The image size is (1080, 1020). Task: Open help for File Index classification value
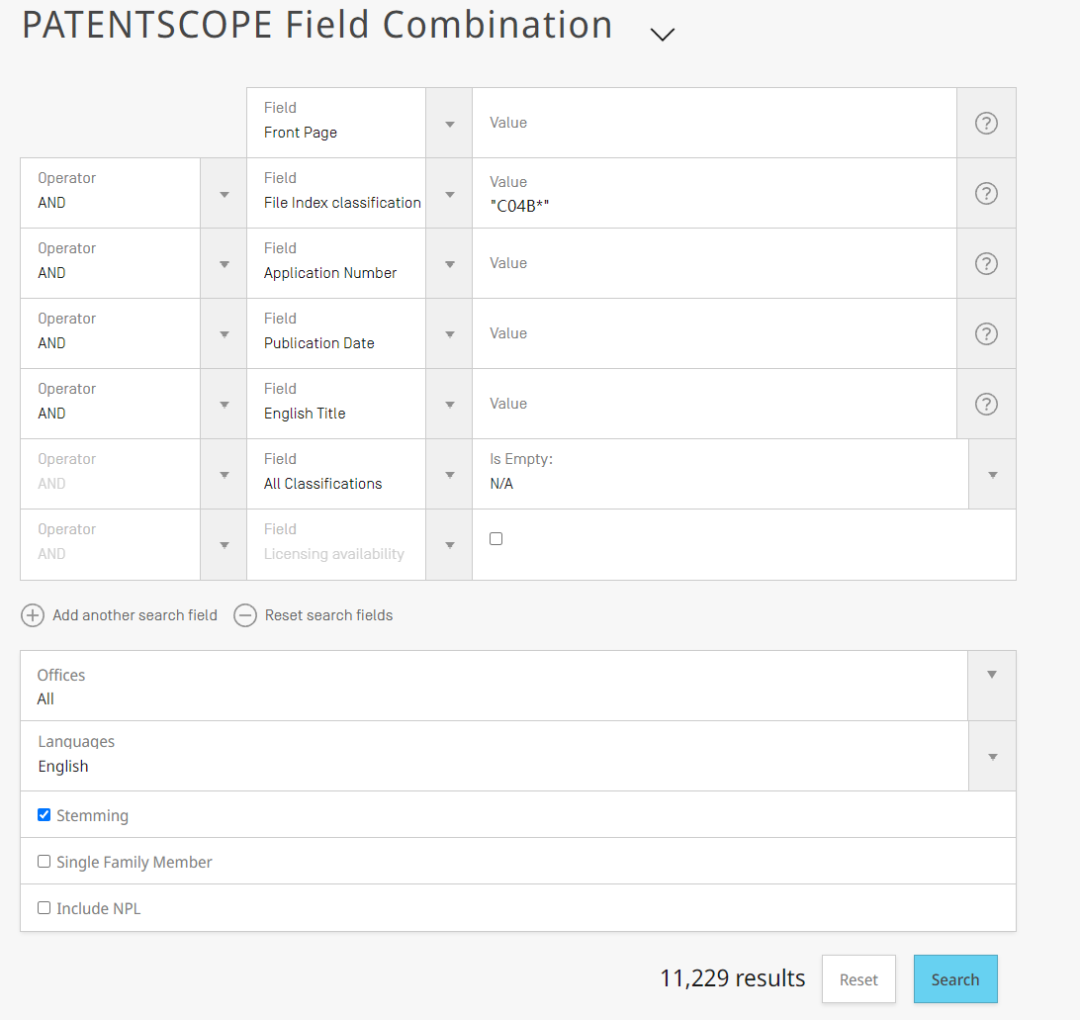pos(986,194)
